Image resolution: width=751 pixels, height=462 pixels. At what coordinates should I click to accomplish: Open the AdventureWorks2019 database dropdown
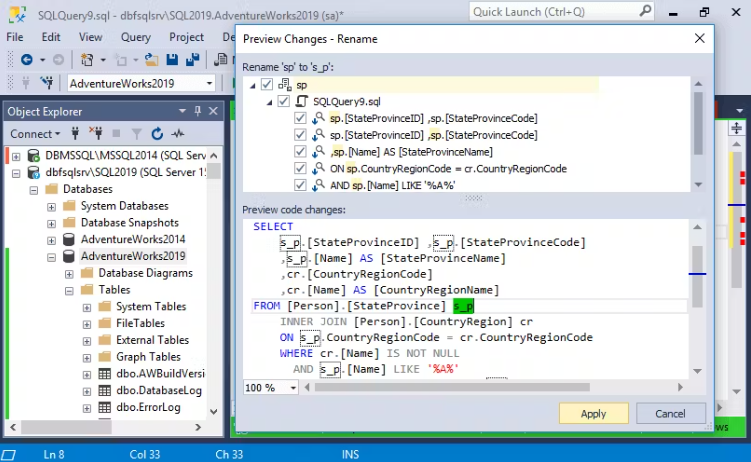point(209,83)
